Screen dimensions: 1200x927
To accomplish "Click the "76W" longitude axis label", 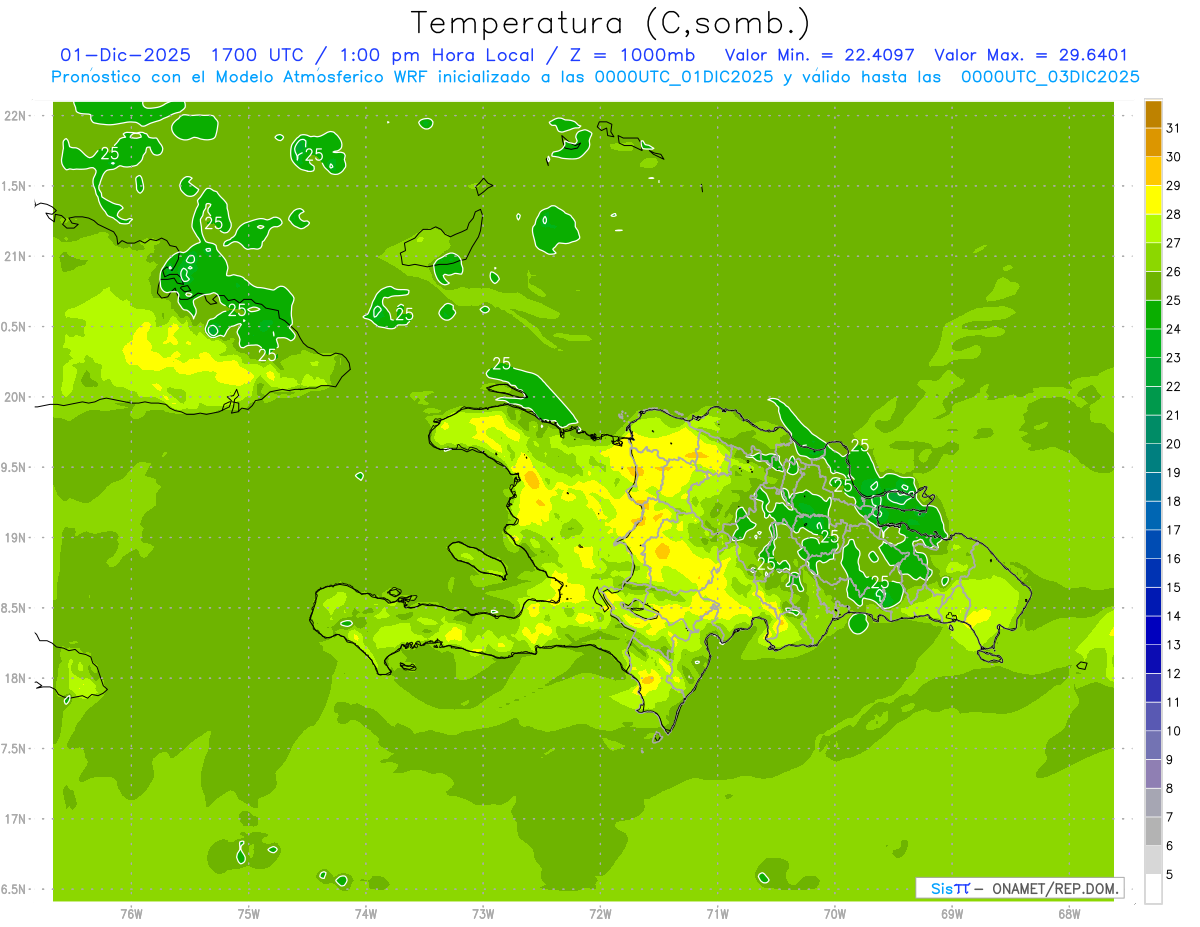I will click(x=131, y=913).
